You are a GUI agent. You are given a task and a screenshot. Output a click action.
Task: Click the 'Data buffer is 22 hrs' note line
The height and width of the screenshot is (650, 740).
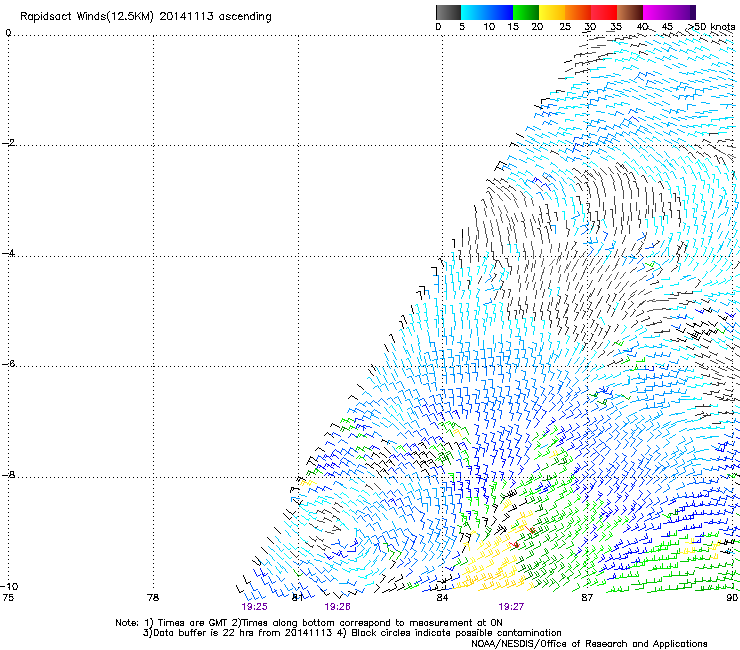click(353, 633)
